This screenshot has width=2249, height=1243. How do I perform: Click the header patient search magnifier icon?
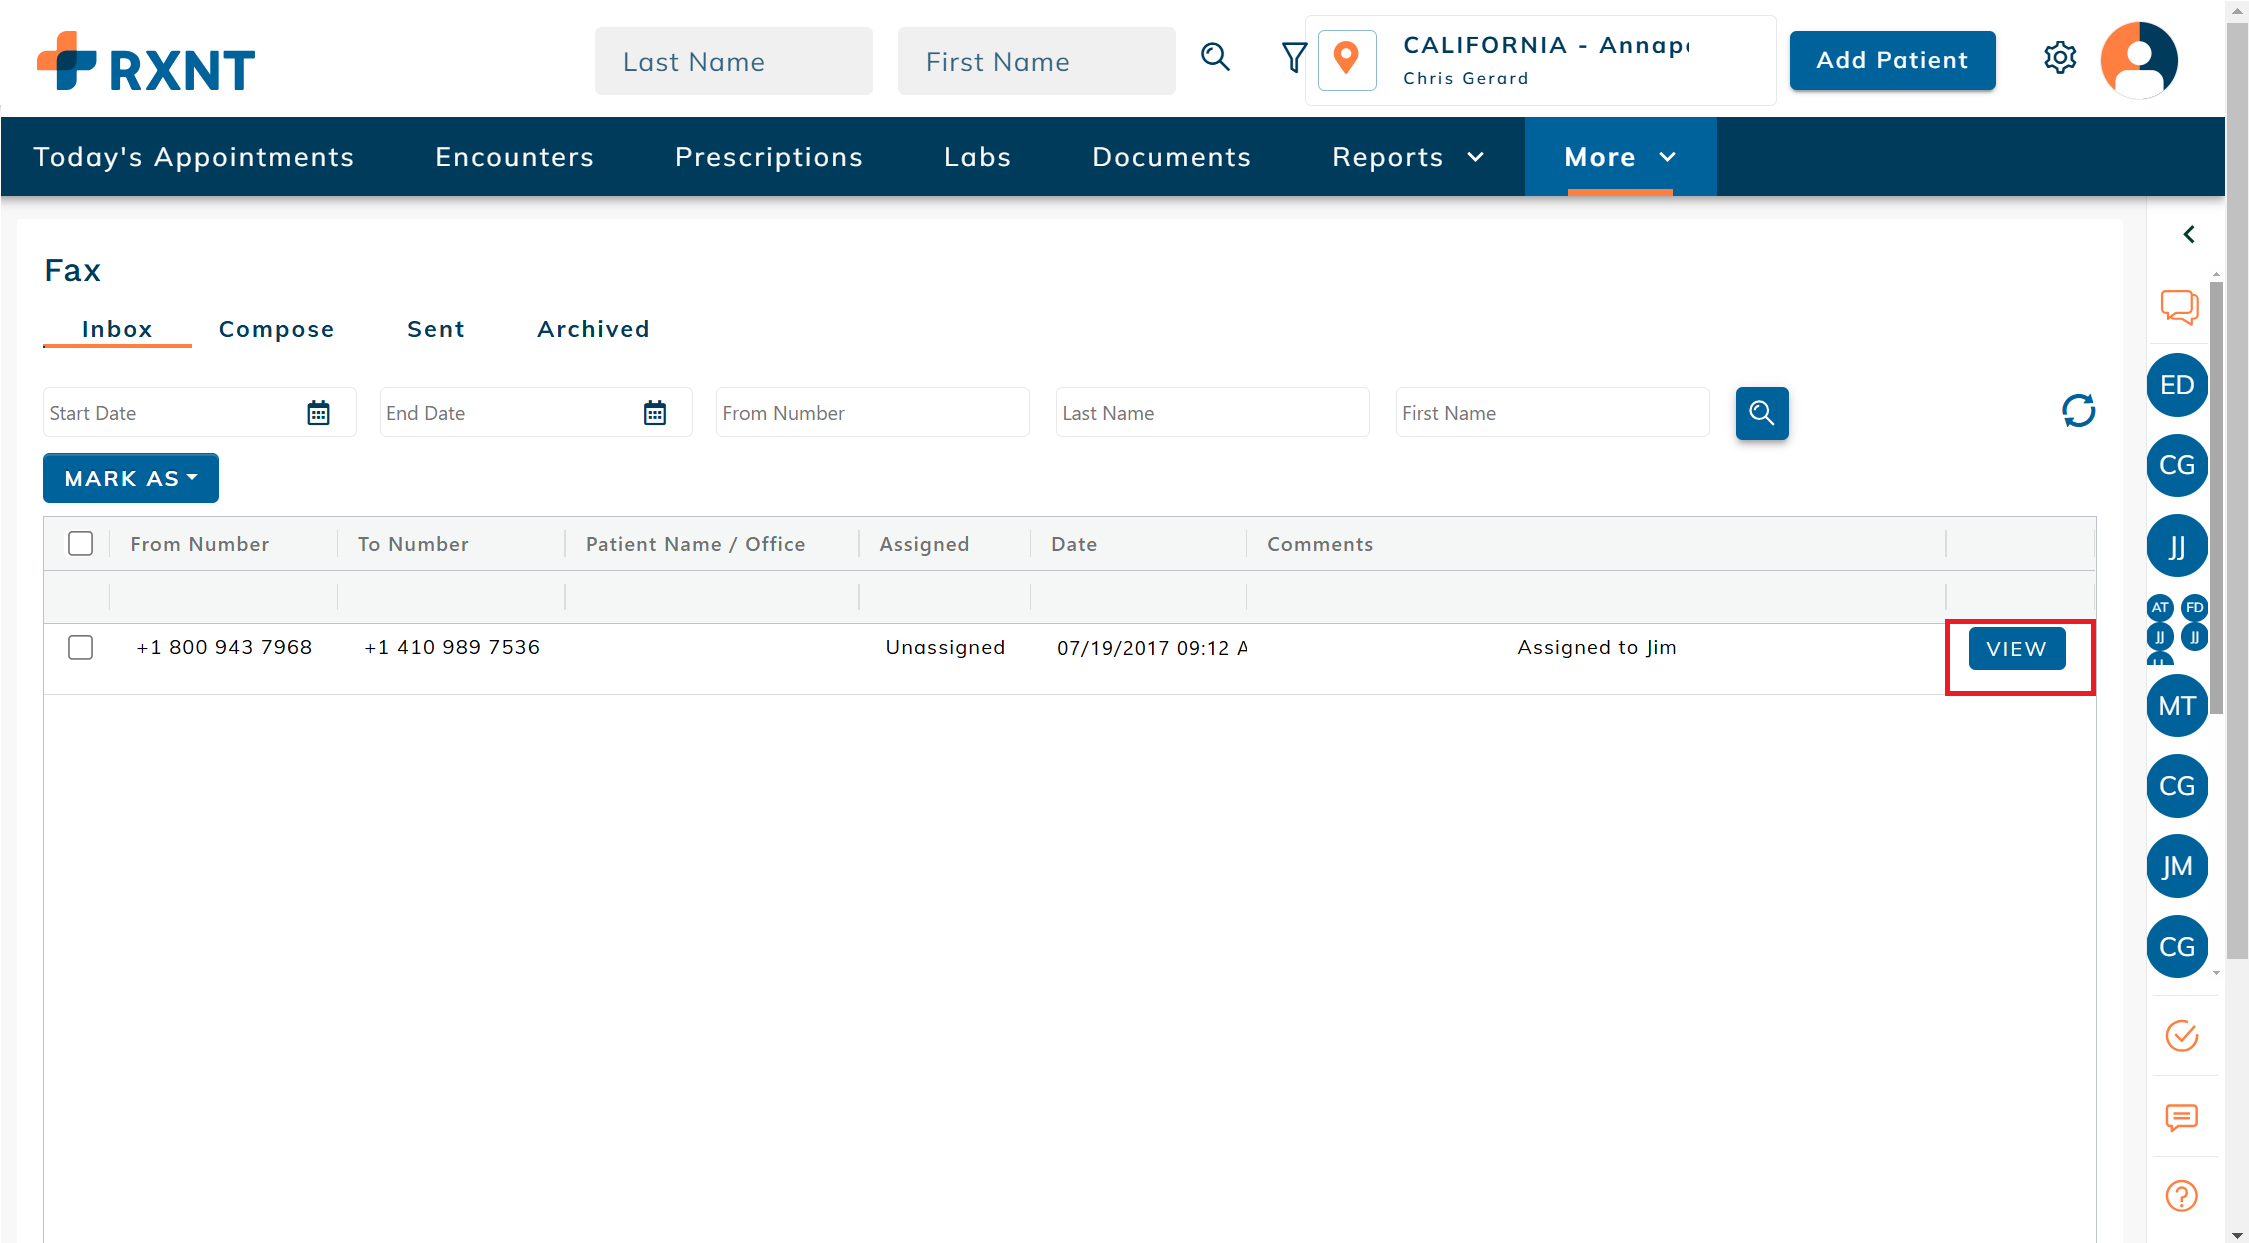point(1215,58)
